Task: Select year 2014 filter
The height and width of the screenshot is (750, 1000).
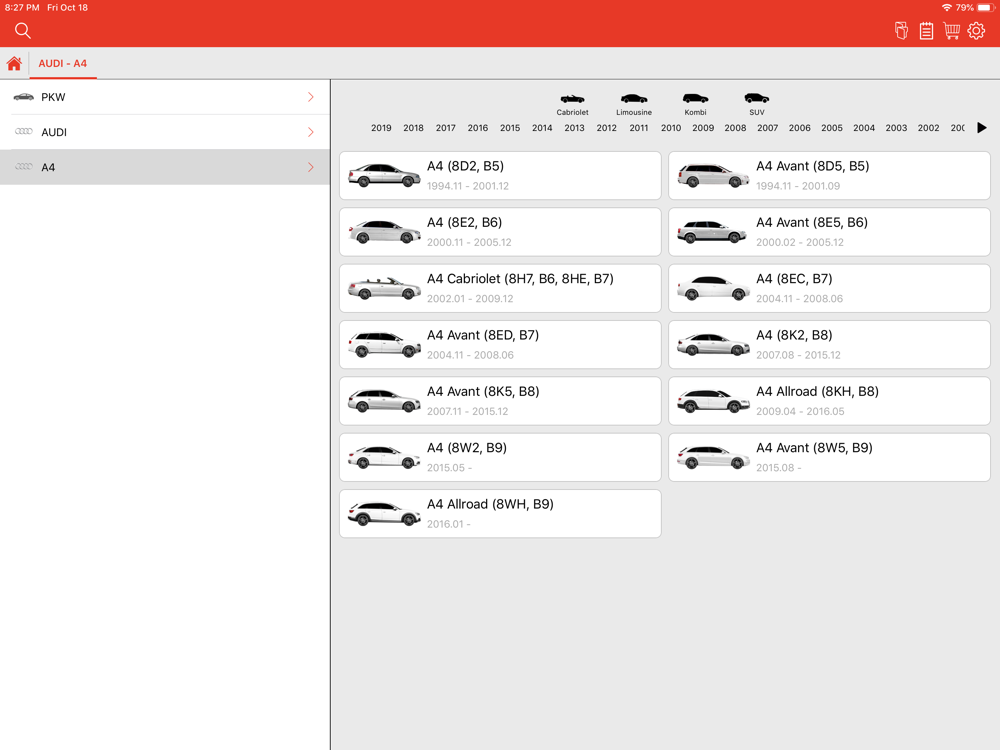Action: pyautogui.click(x=542, y=128)
